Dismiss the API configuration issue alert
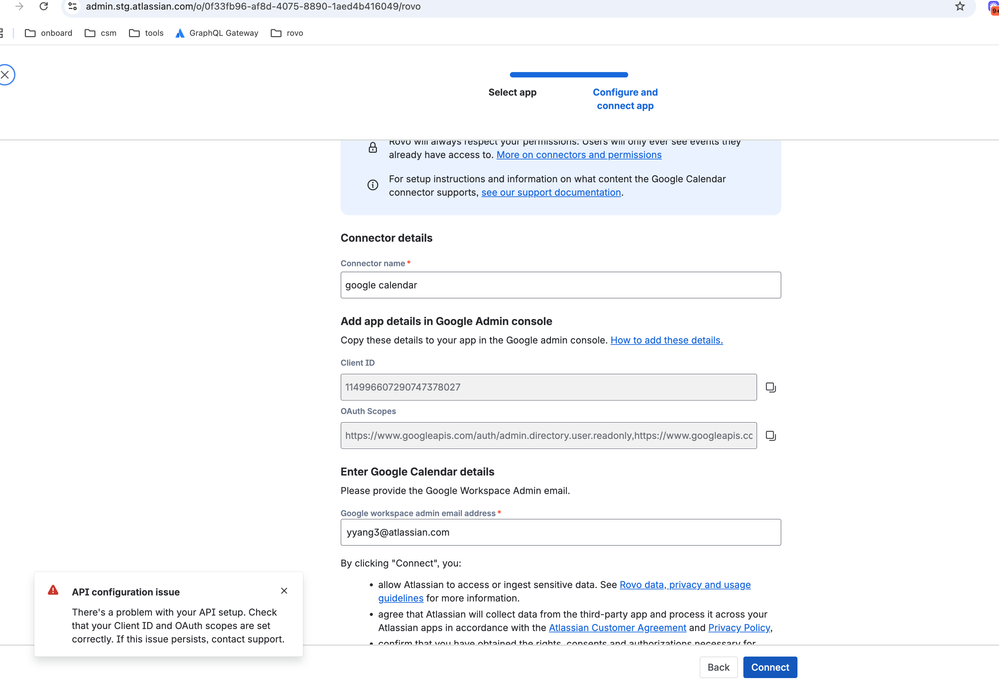 point(284,591)
